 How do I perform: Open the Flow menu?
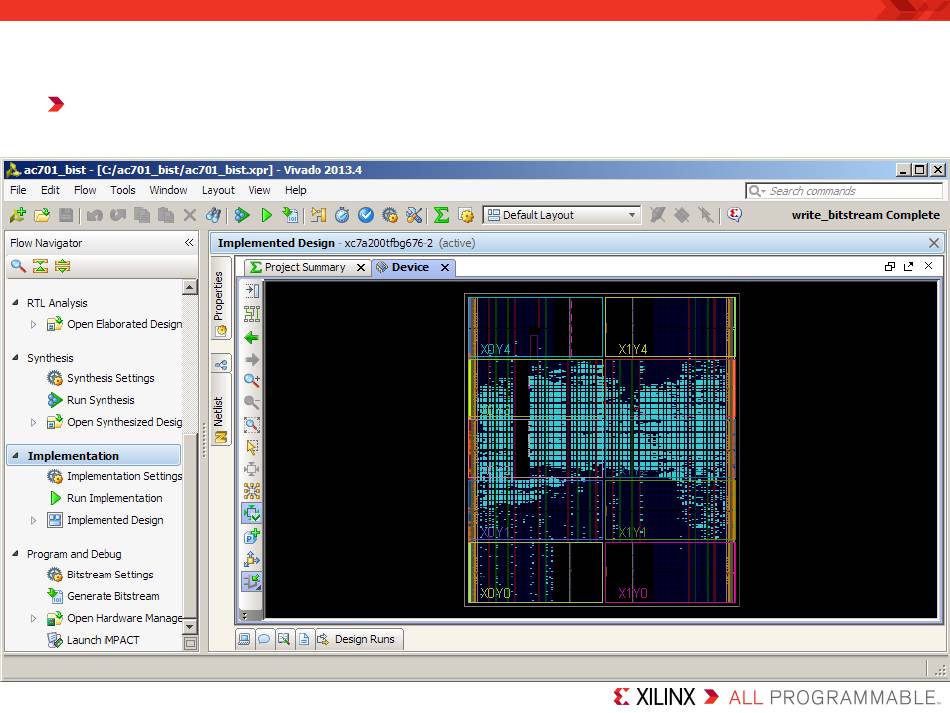click(85, 190)
